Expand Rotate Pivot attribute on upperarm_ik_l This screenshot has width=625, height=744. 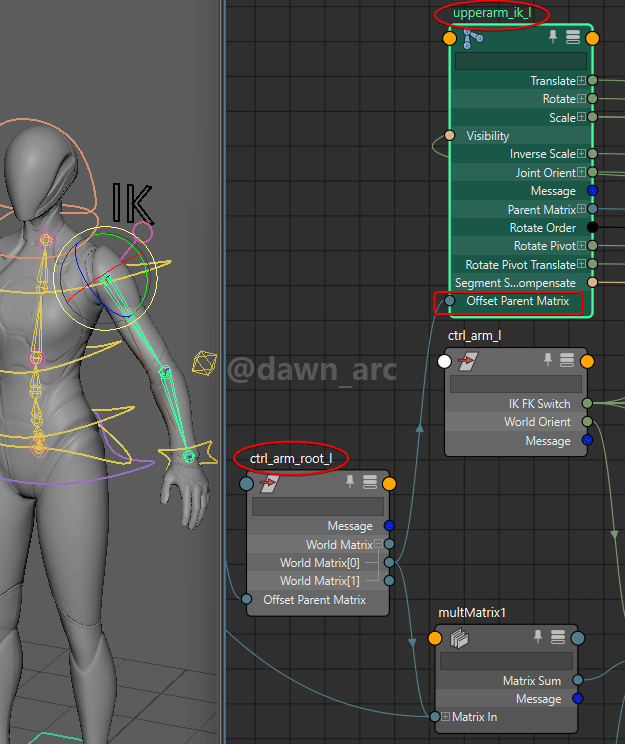pos(581,245)
